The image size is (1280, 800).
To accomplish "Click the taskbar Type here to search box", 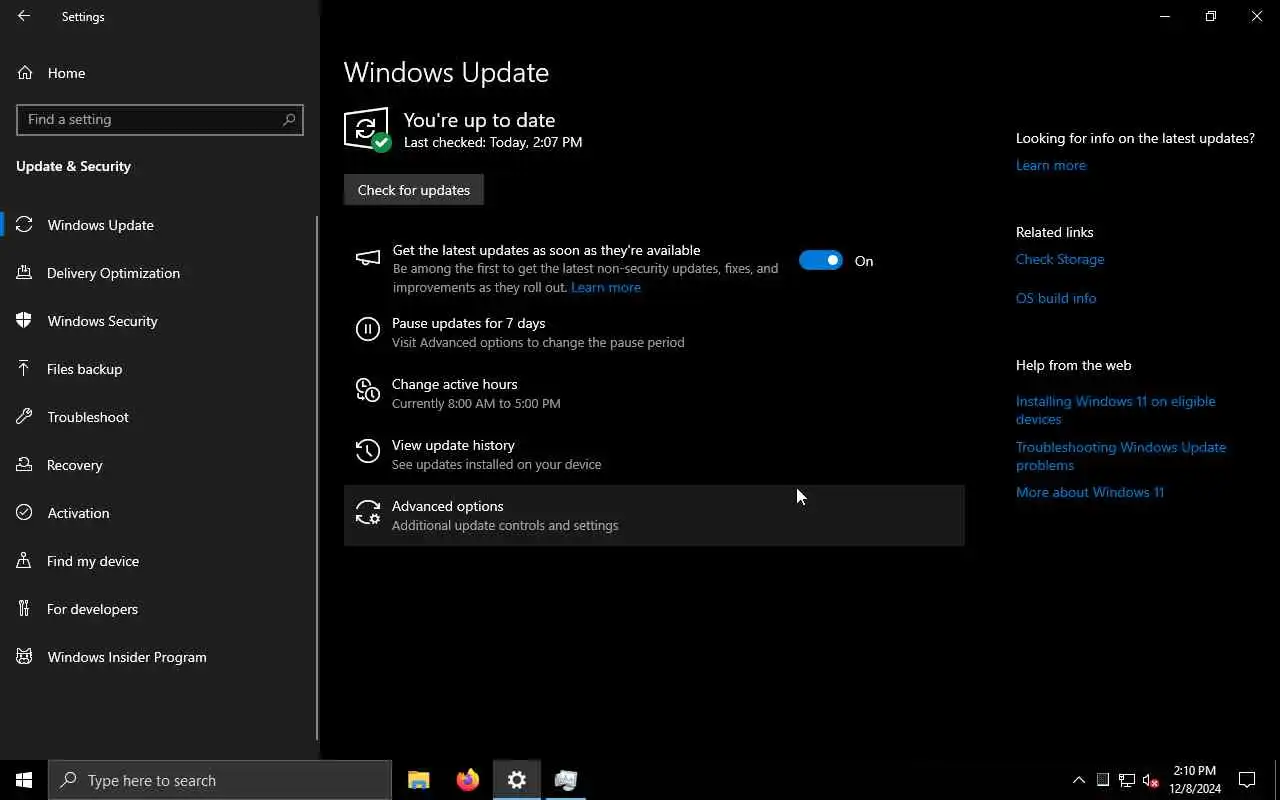I will coord(220,780).
